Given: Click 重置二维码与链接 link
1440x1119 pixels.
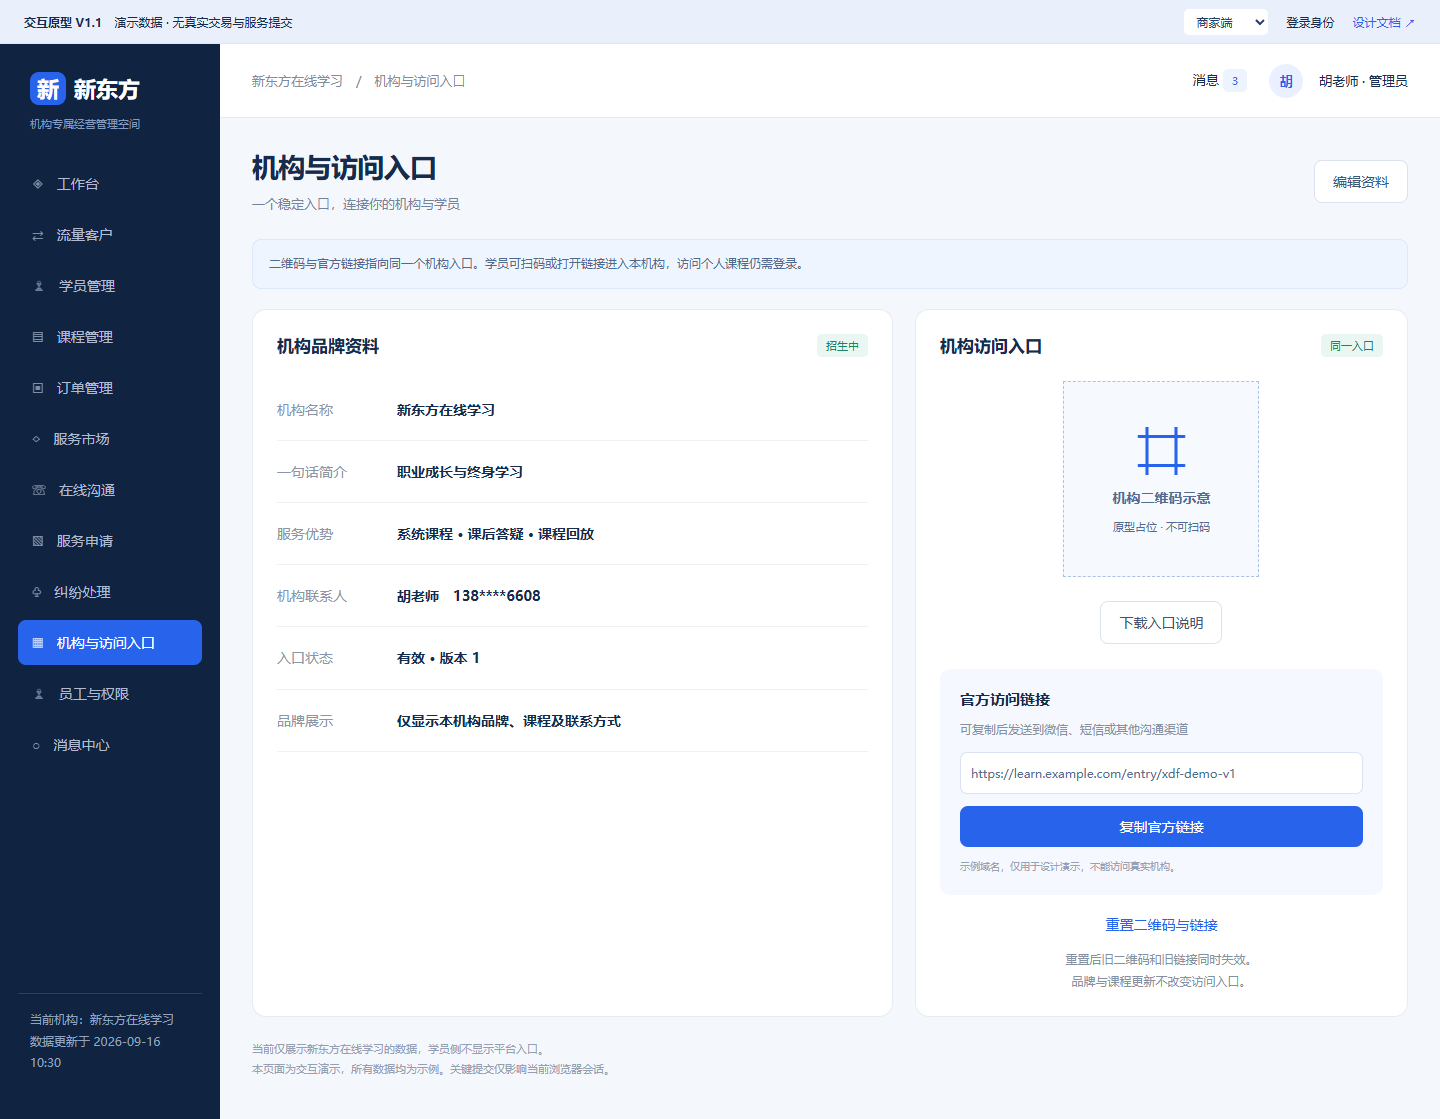Looking at the screenshot, I should [x=1161, y=925].
